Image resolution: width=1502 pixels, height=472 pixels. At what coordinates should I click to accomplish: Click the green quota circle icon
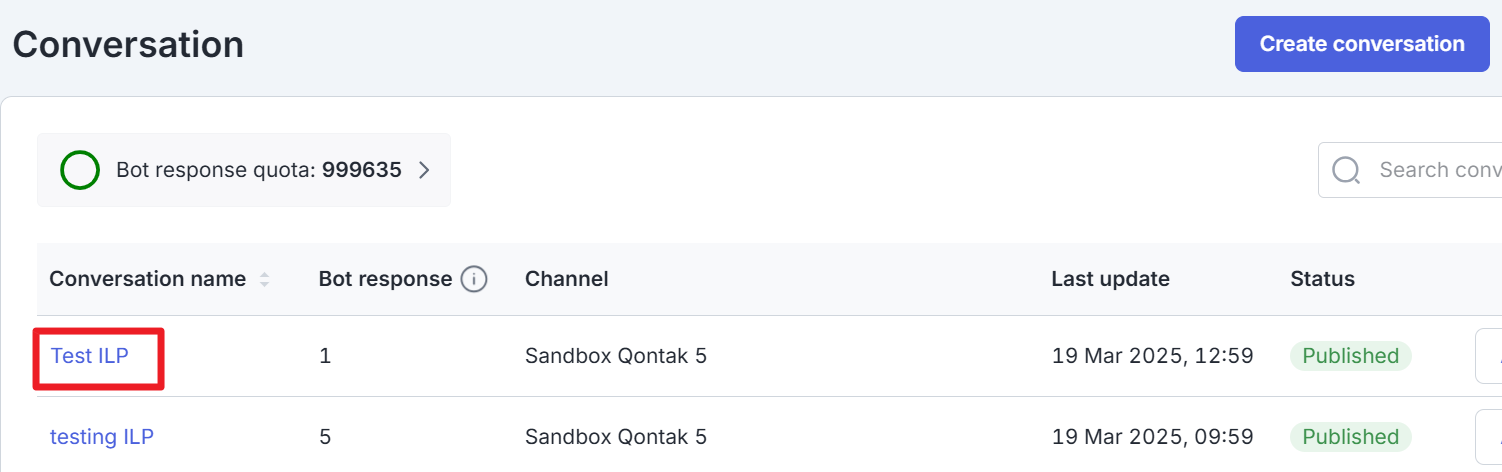[80, 170]
